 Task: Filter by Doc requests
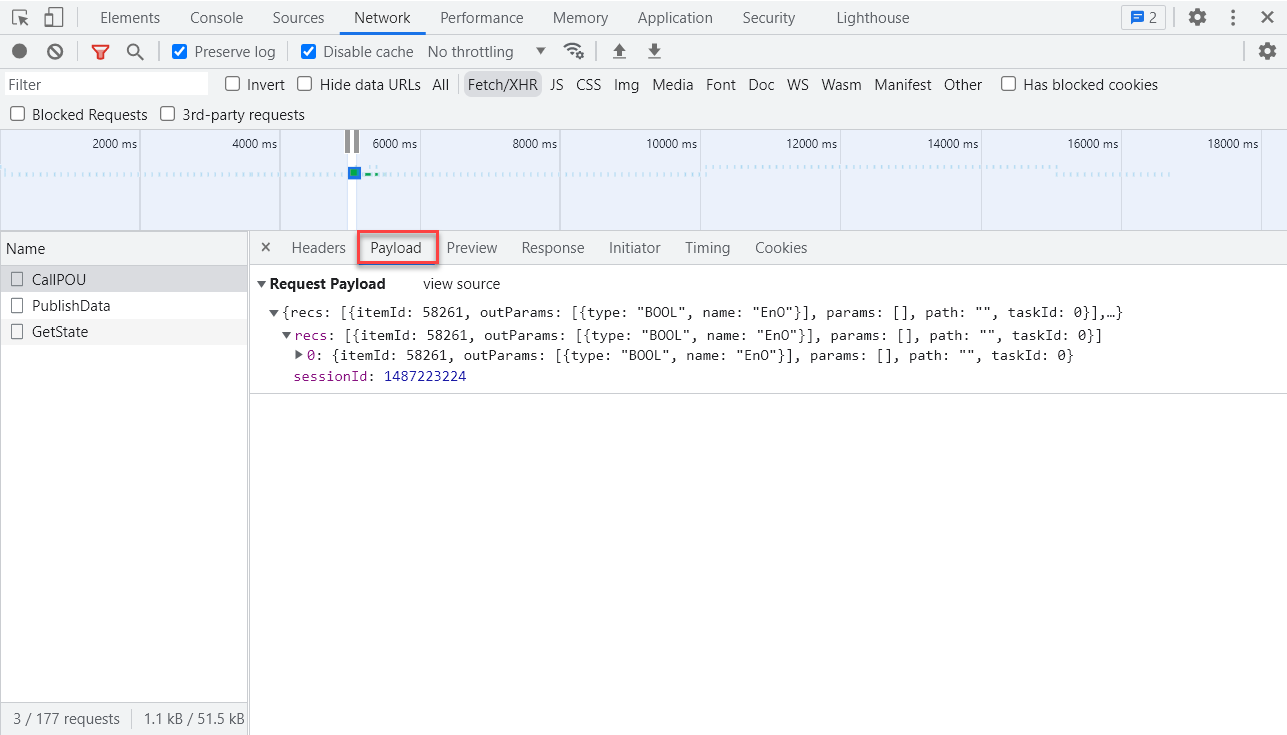coord(762,85)
